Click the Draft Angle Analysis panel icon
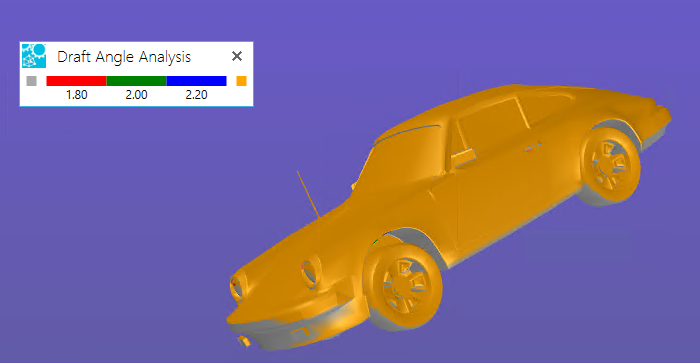Image resolution: width=700 pixels, height=363 pixels. click(34, 56)
